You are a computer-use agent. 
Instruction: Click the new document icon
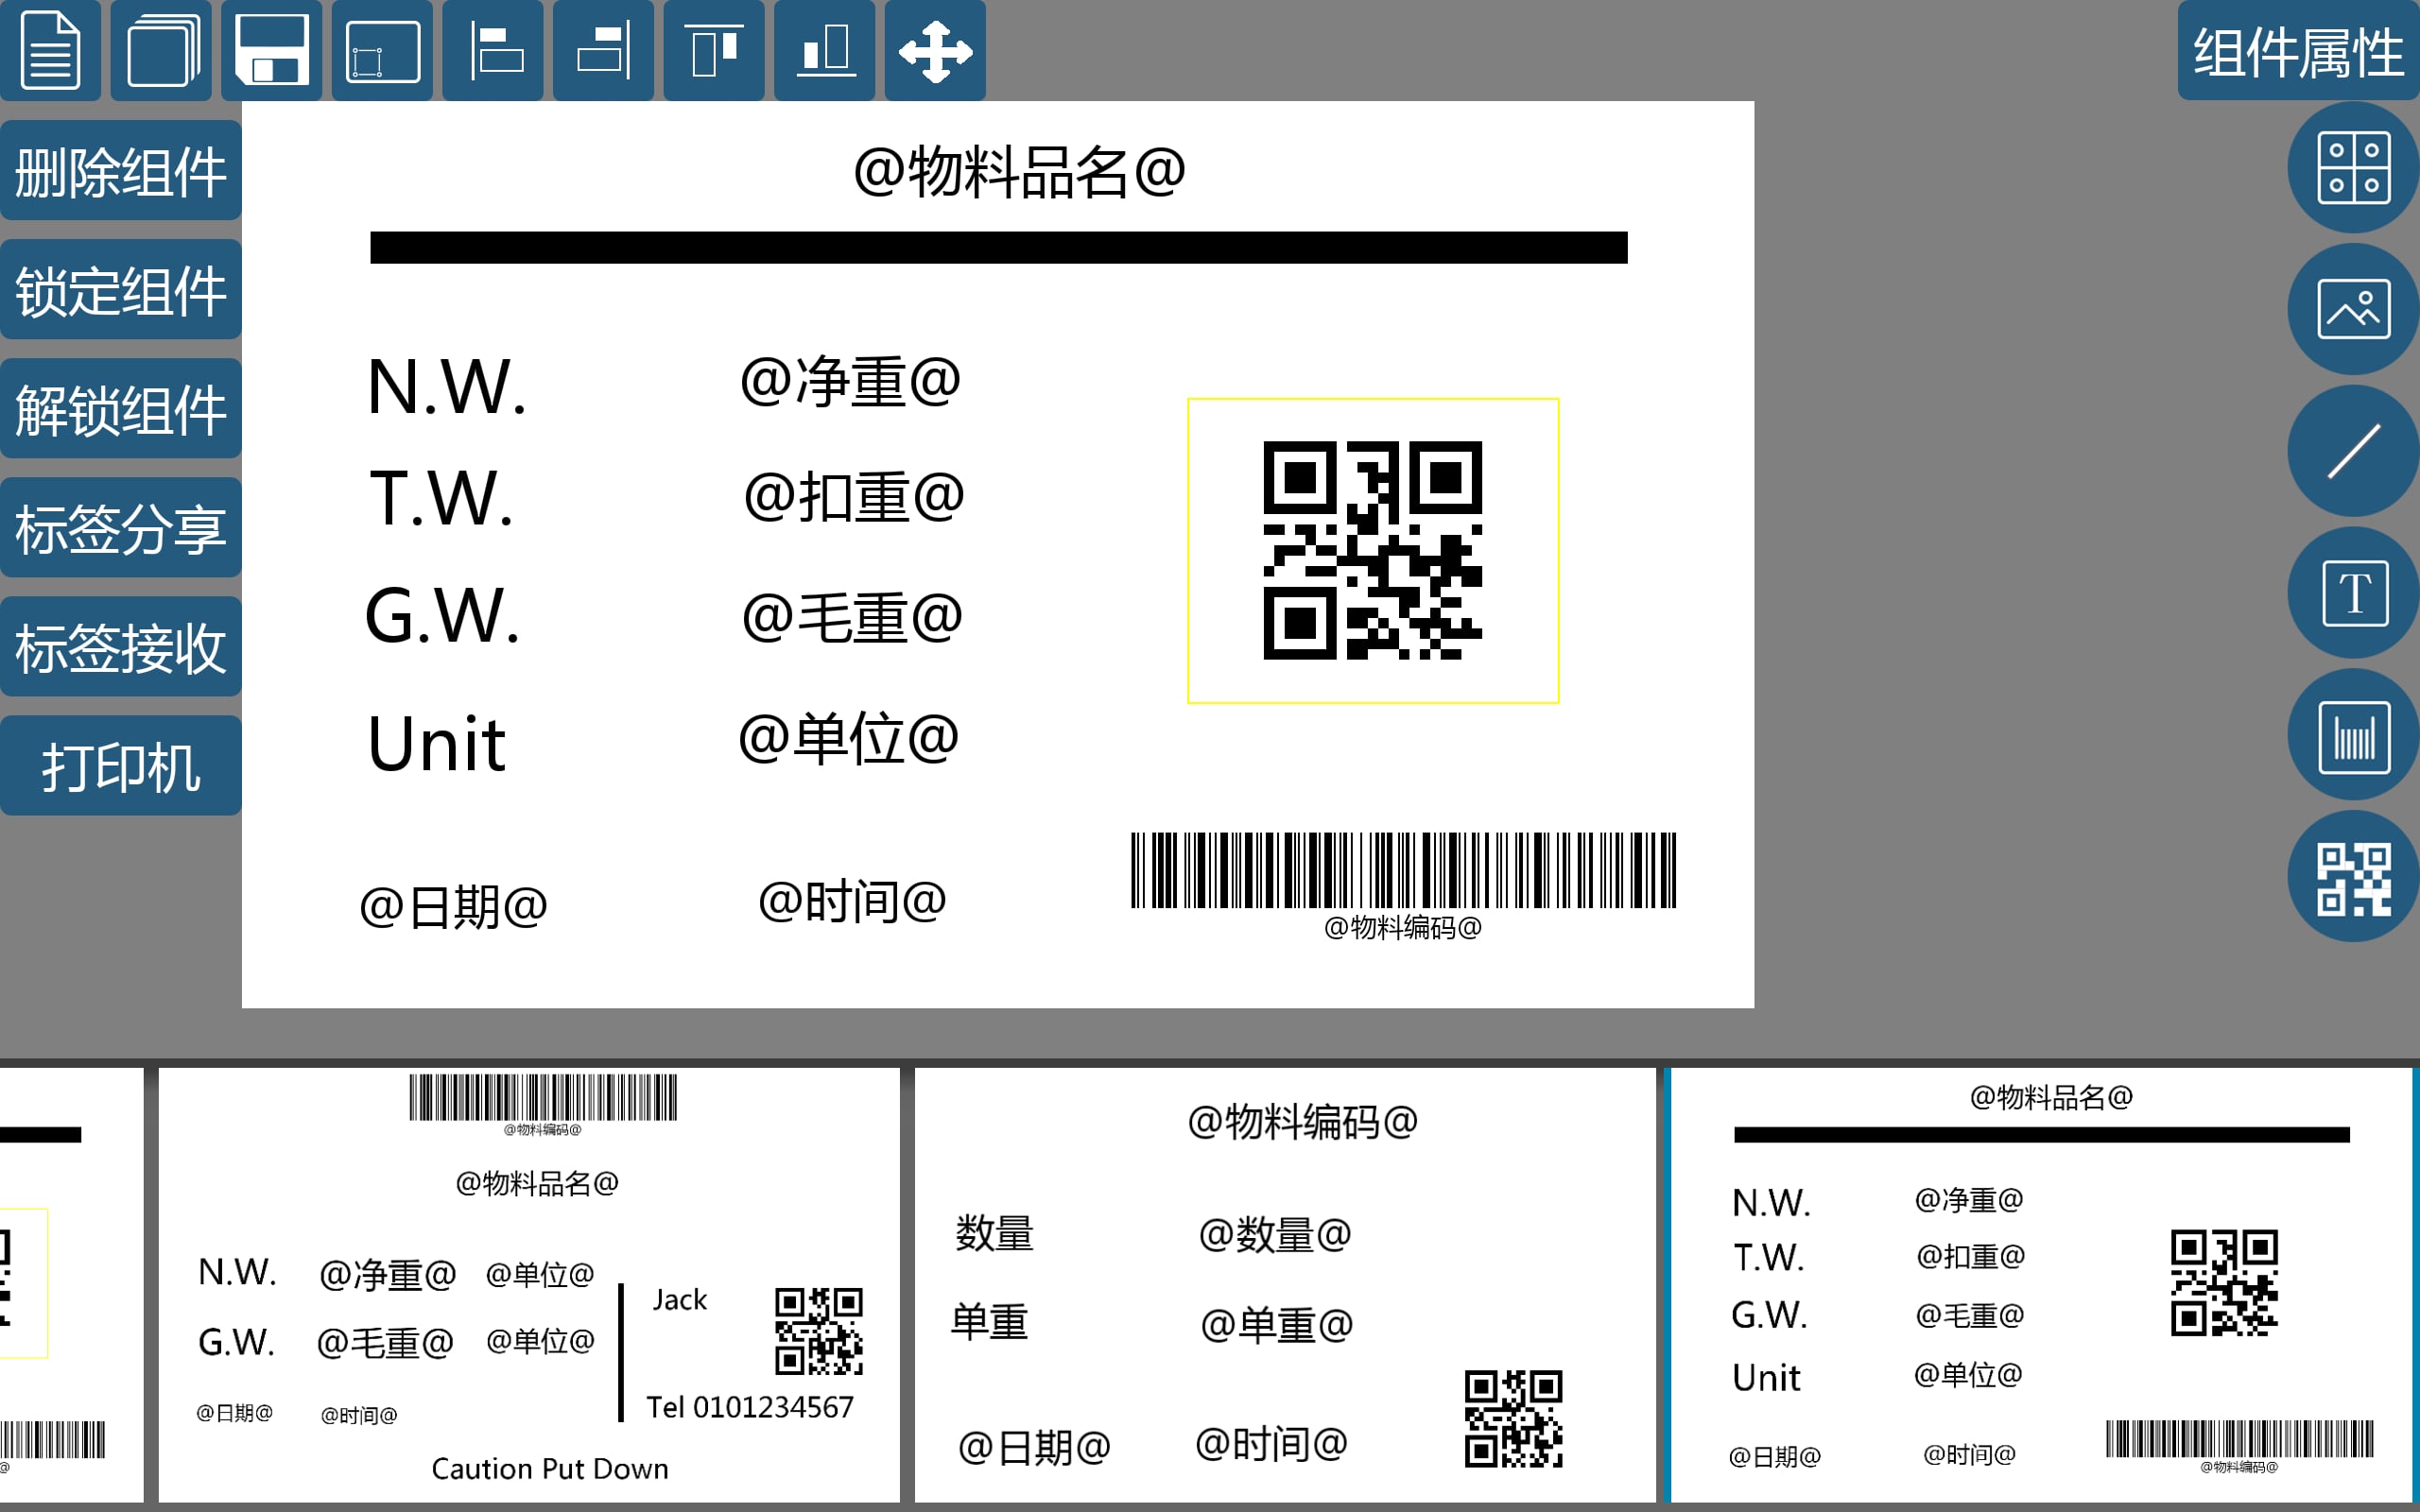pos(50,50)
